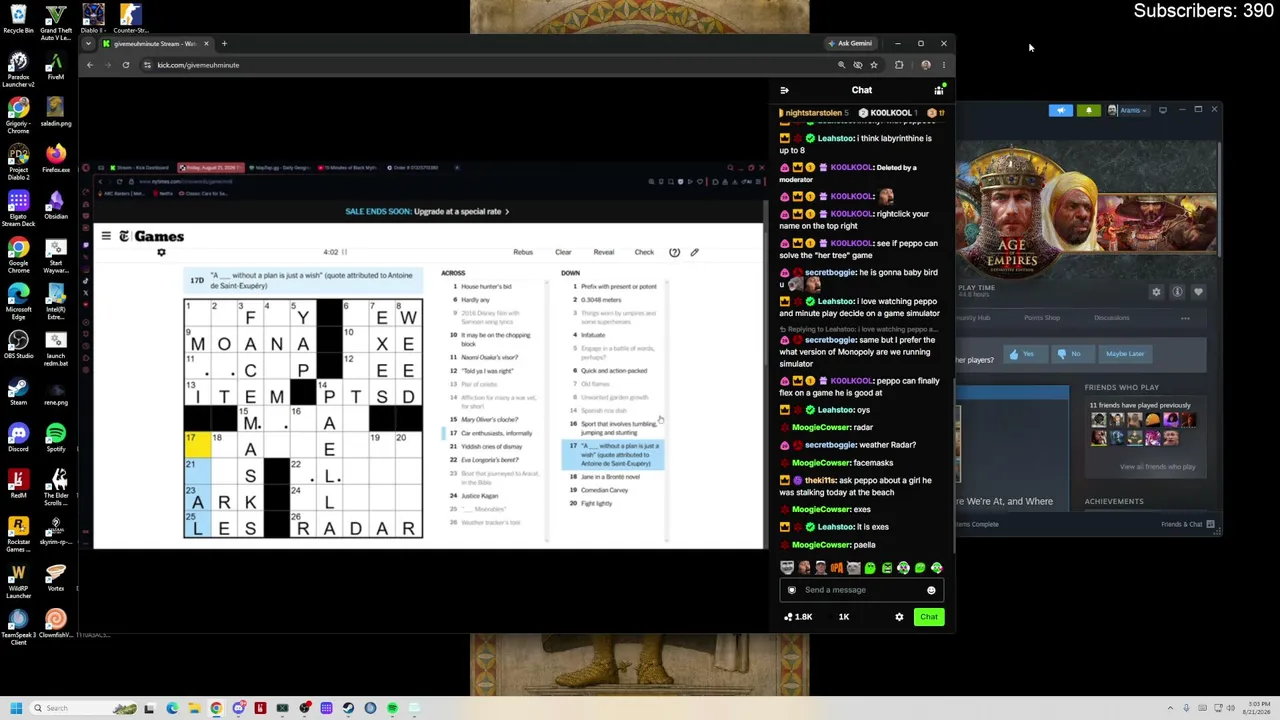The image size is (1280, 720).
Task: Click the green Chat send button
Action: [929, 617]
